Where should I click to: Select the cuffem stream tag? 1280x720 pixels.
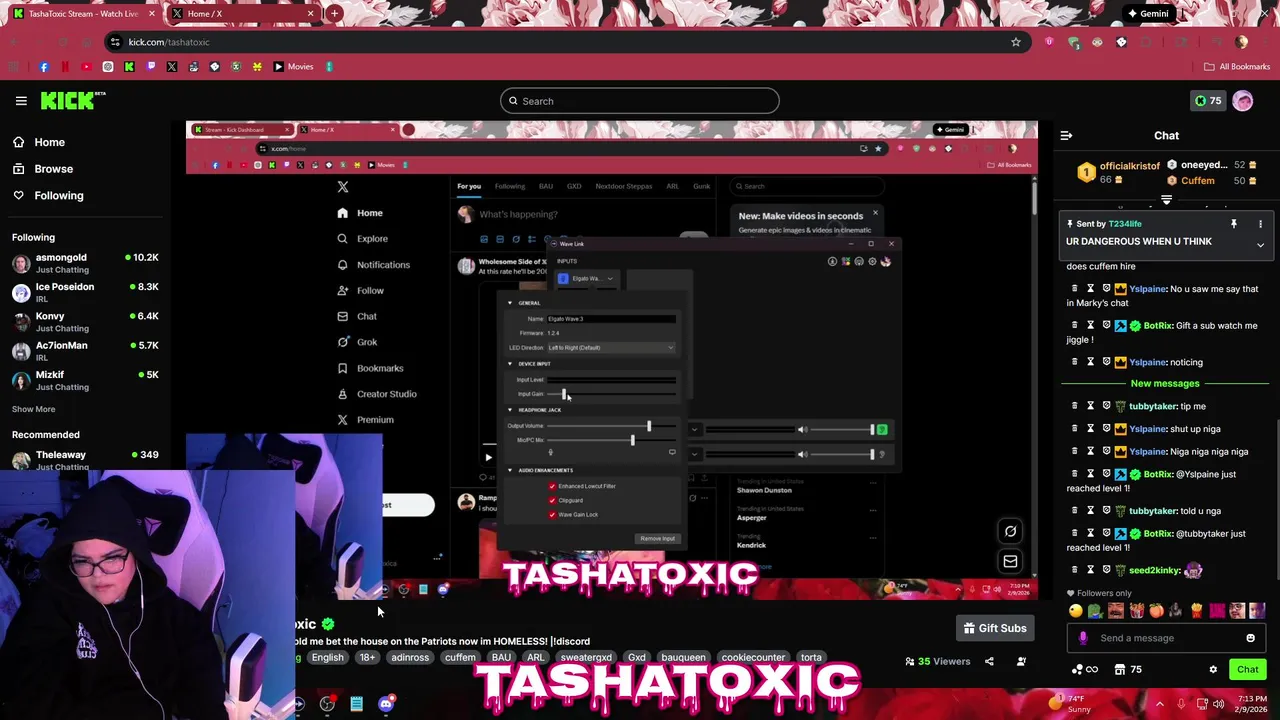pyautogui.click(x=460, y=657)
